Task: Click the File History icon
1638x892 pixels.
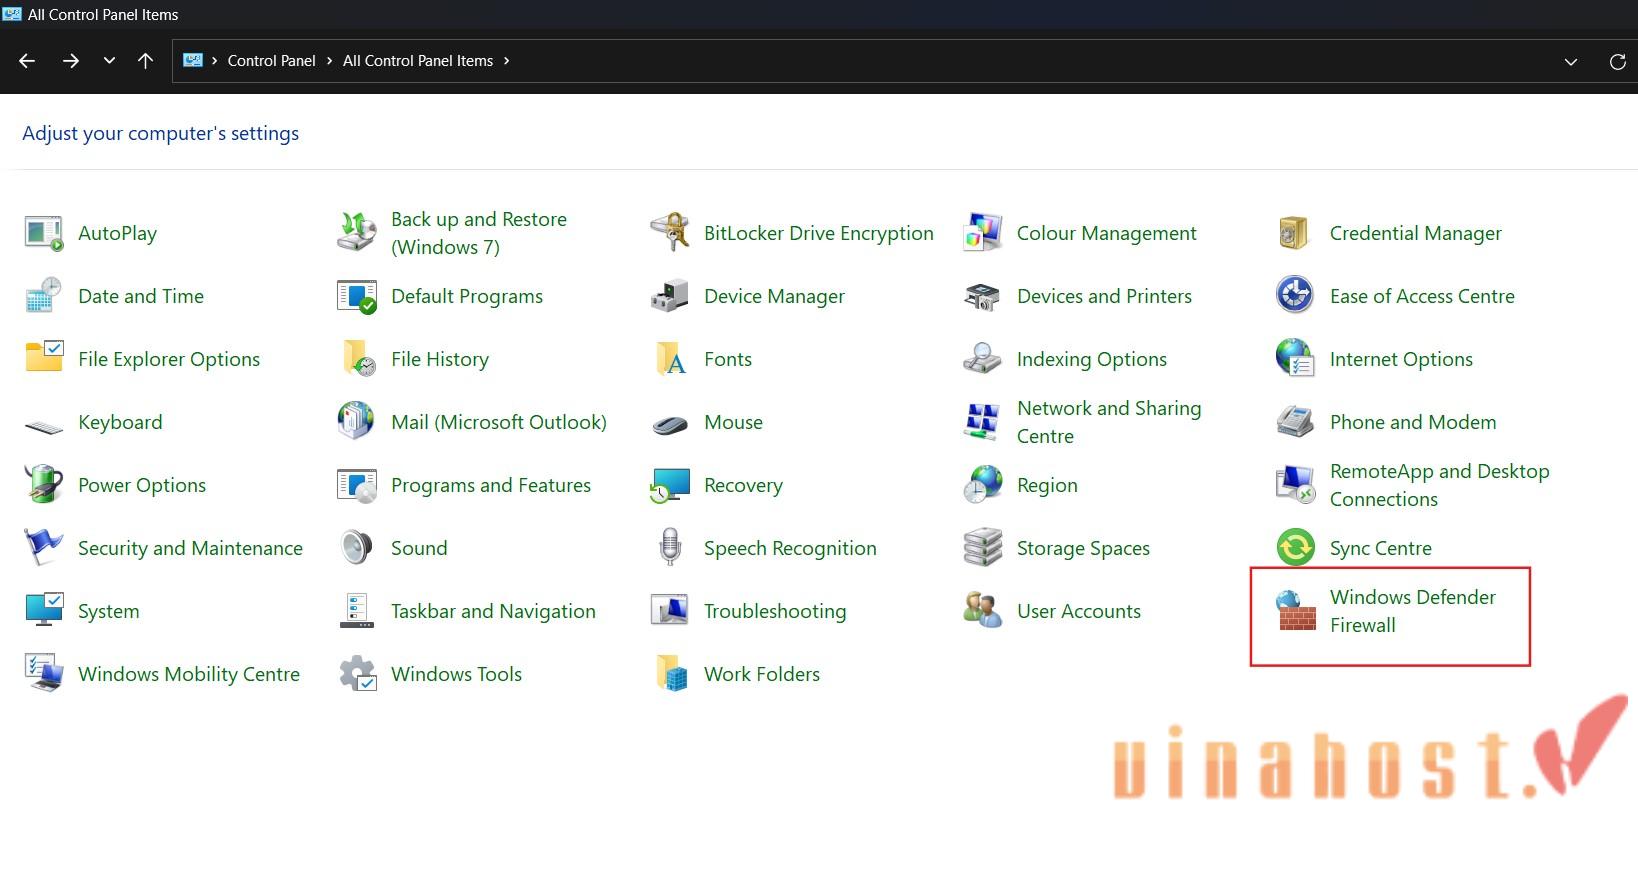Action: (358, 359)
